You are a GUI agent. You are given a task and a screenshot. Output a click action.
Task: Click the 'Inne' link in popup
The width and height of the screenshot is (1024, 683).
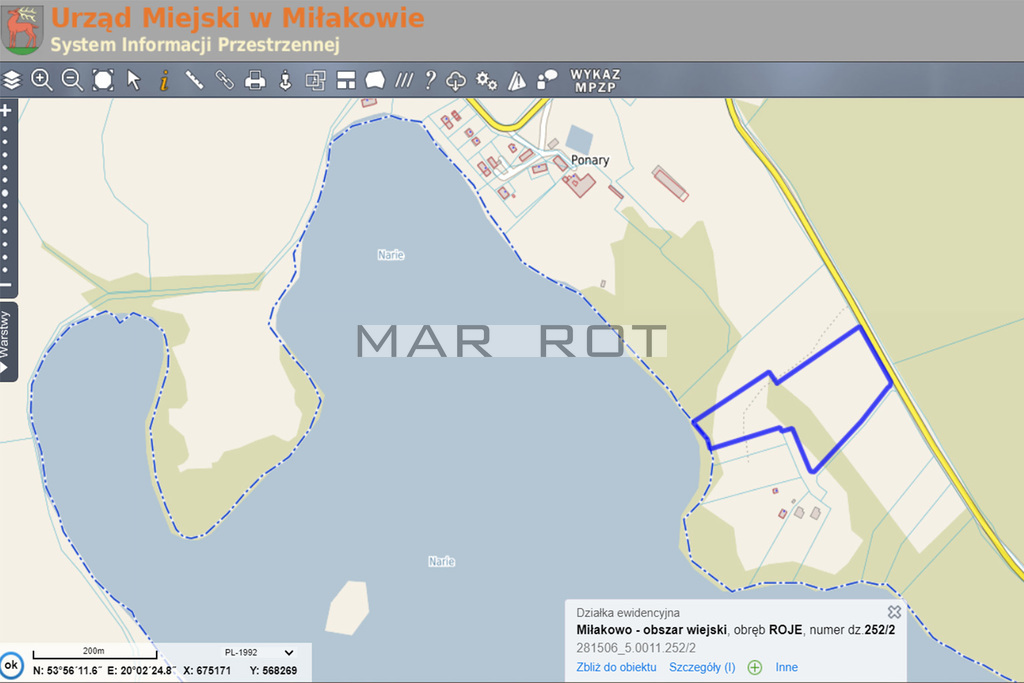pyautogui.click(x=786, y=667)
